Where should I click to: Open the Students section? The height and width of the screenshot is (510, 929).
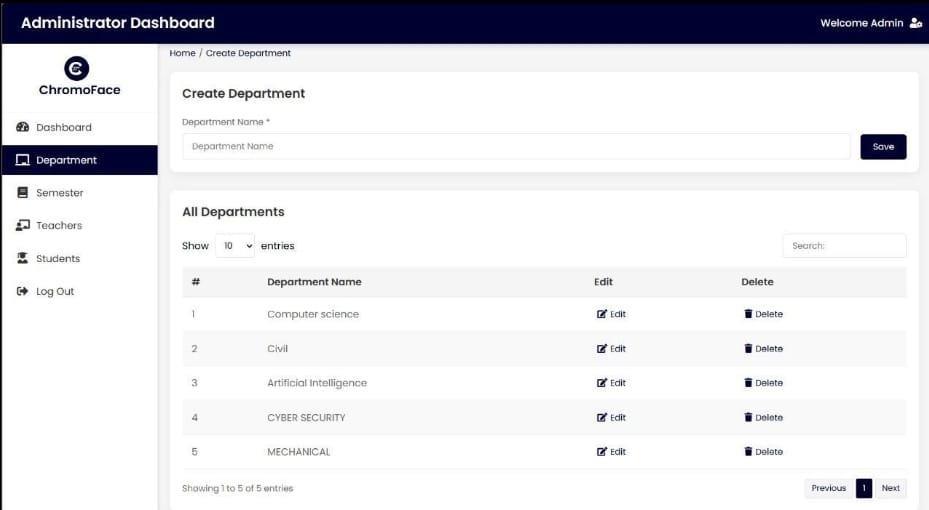(80, 258)
